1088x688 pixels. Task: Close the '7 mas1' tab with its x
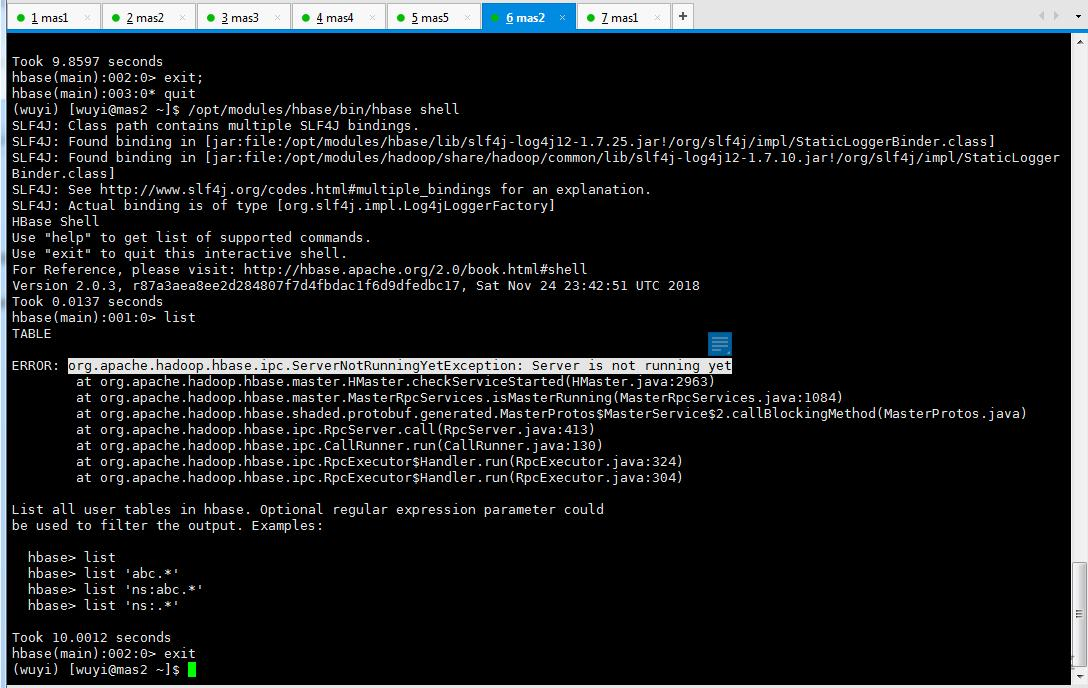click(657, 18)
